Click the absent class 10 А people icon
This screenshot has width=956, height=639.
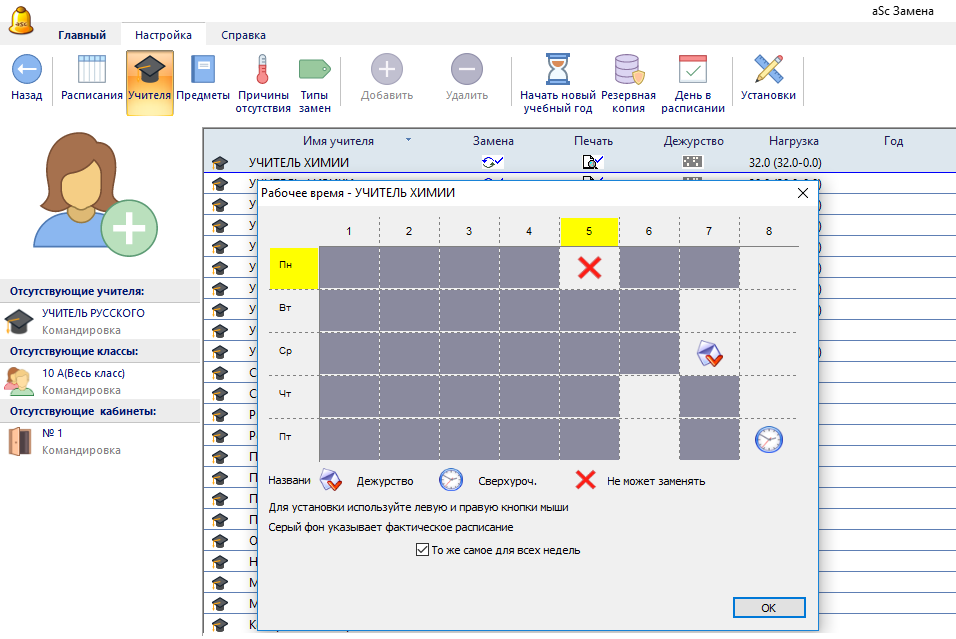19,381
